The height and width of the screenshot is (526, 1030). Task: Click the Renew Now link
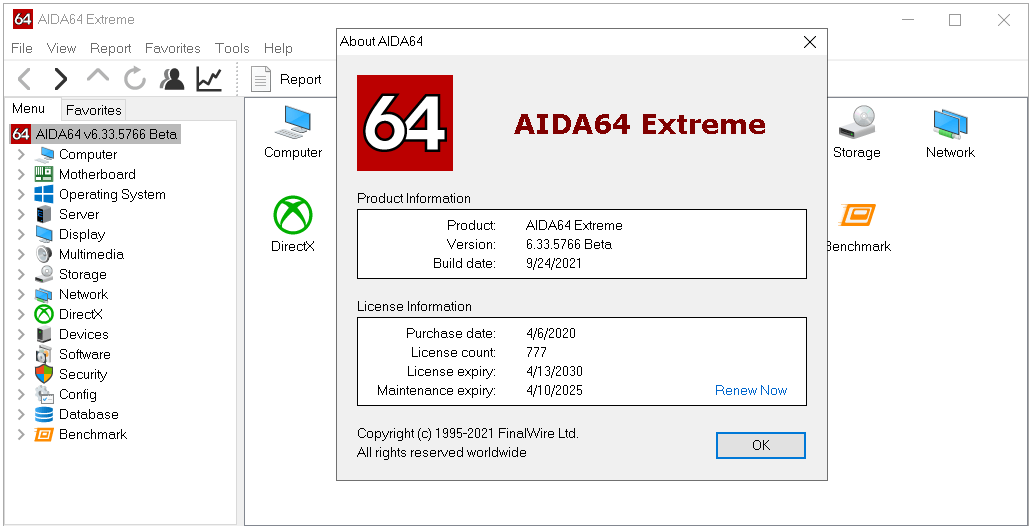751,391
